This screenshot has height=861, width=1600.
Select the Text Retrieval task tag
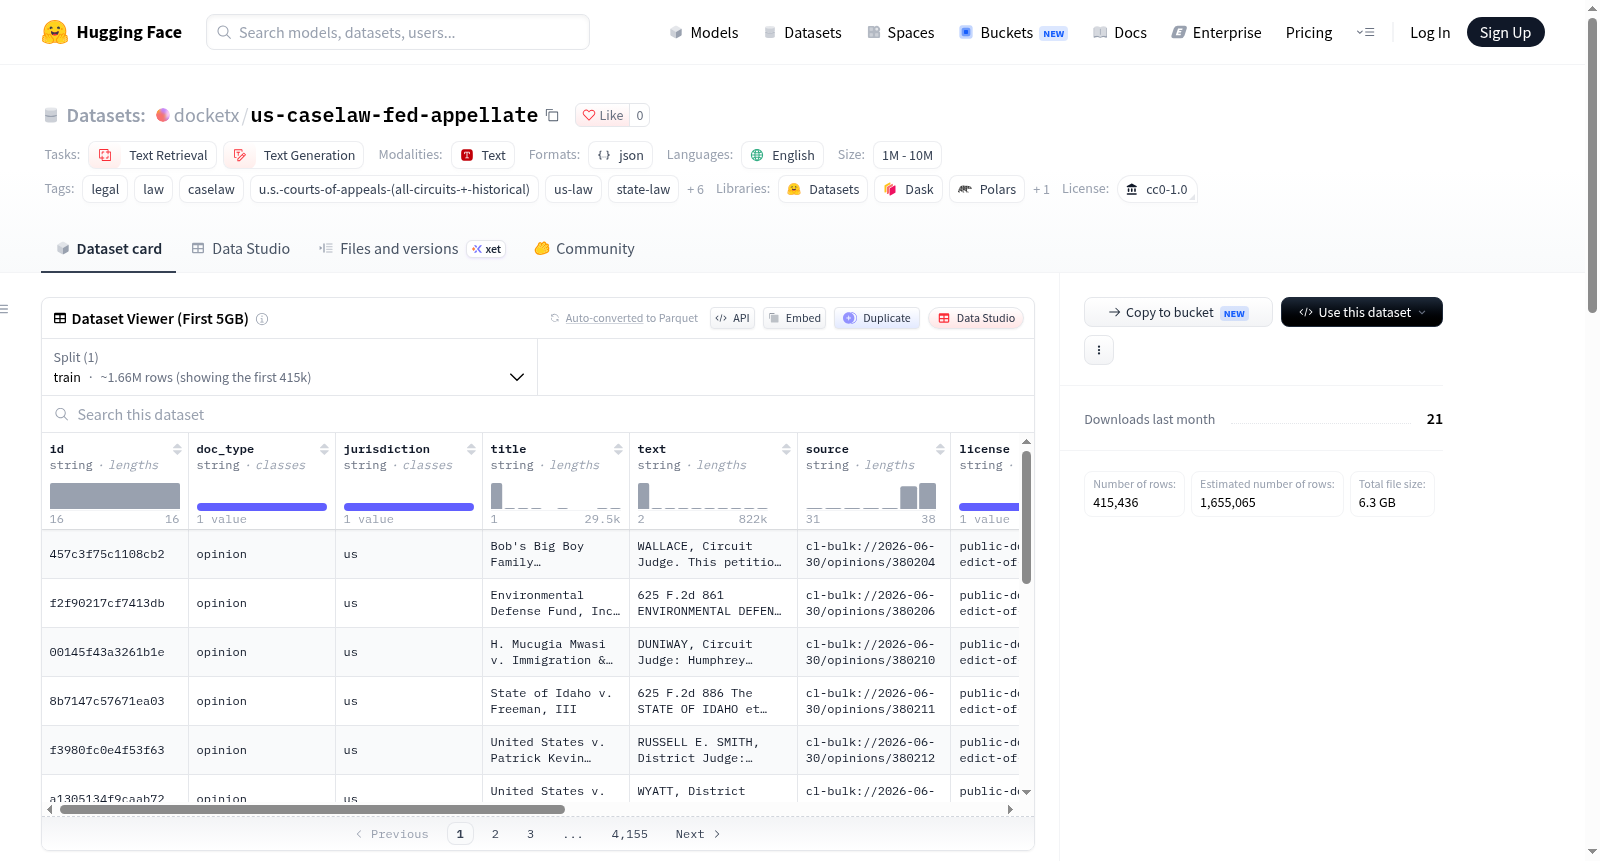(x=153, y=155)
